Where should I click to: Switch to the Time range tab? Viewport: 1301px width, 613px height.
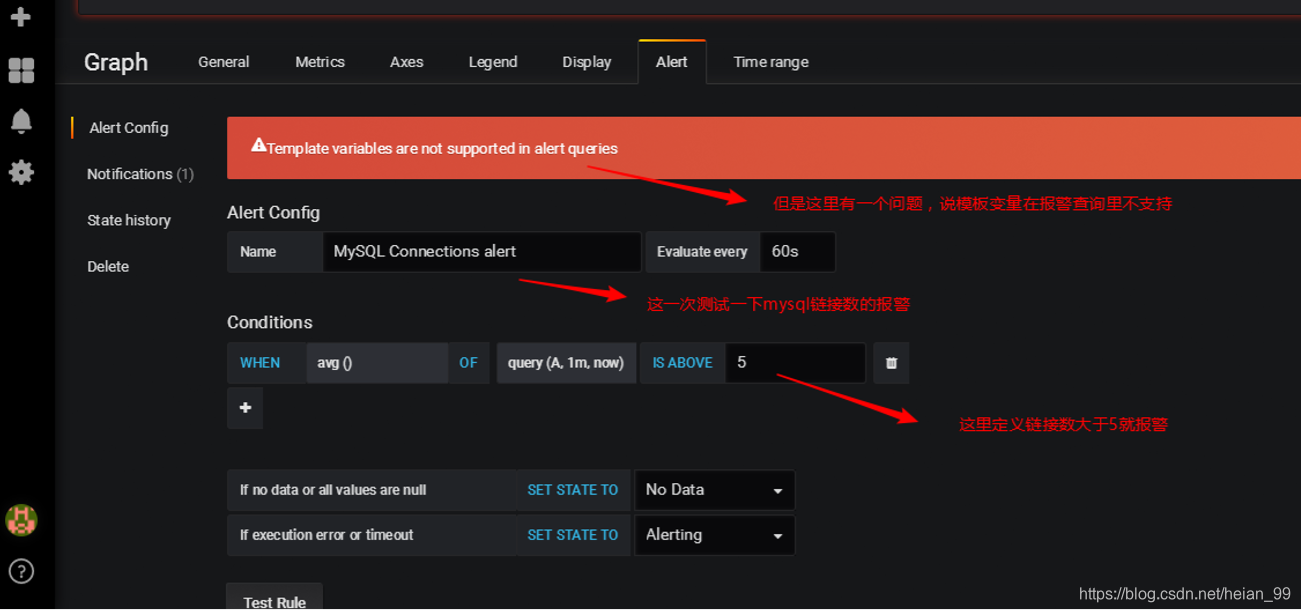[771, 62]
